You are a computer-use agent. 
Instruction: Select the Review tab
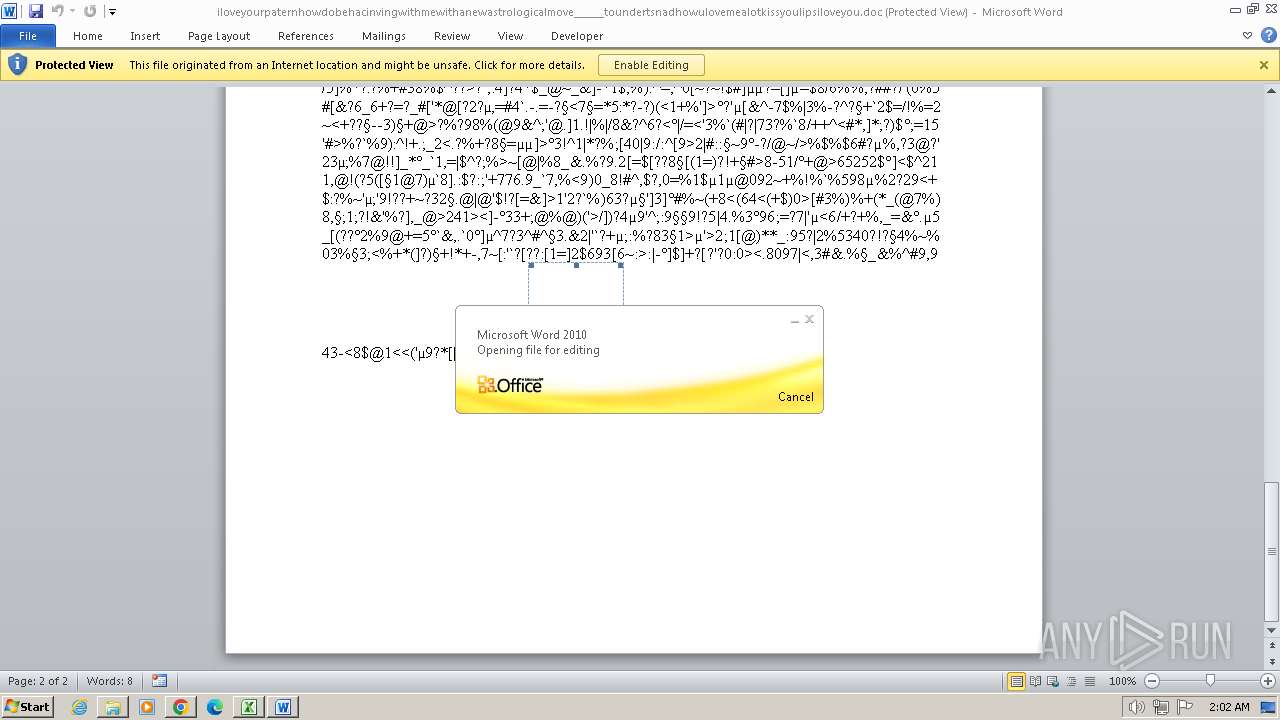pos(452,36)
